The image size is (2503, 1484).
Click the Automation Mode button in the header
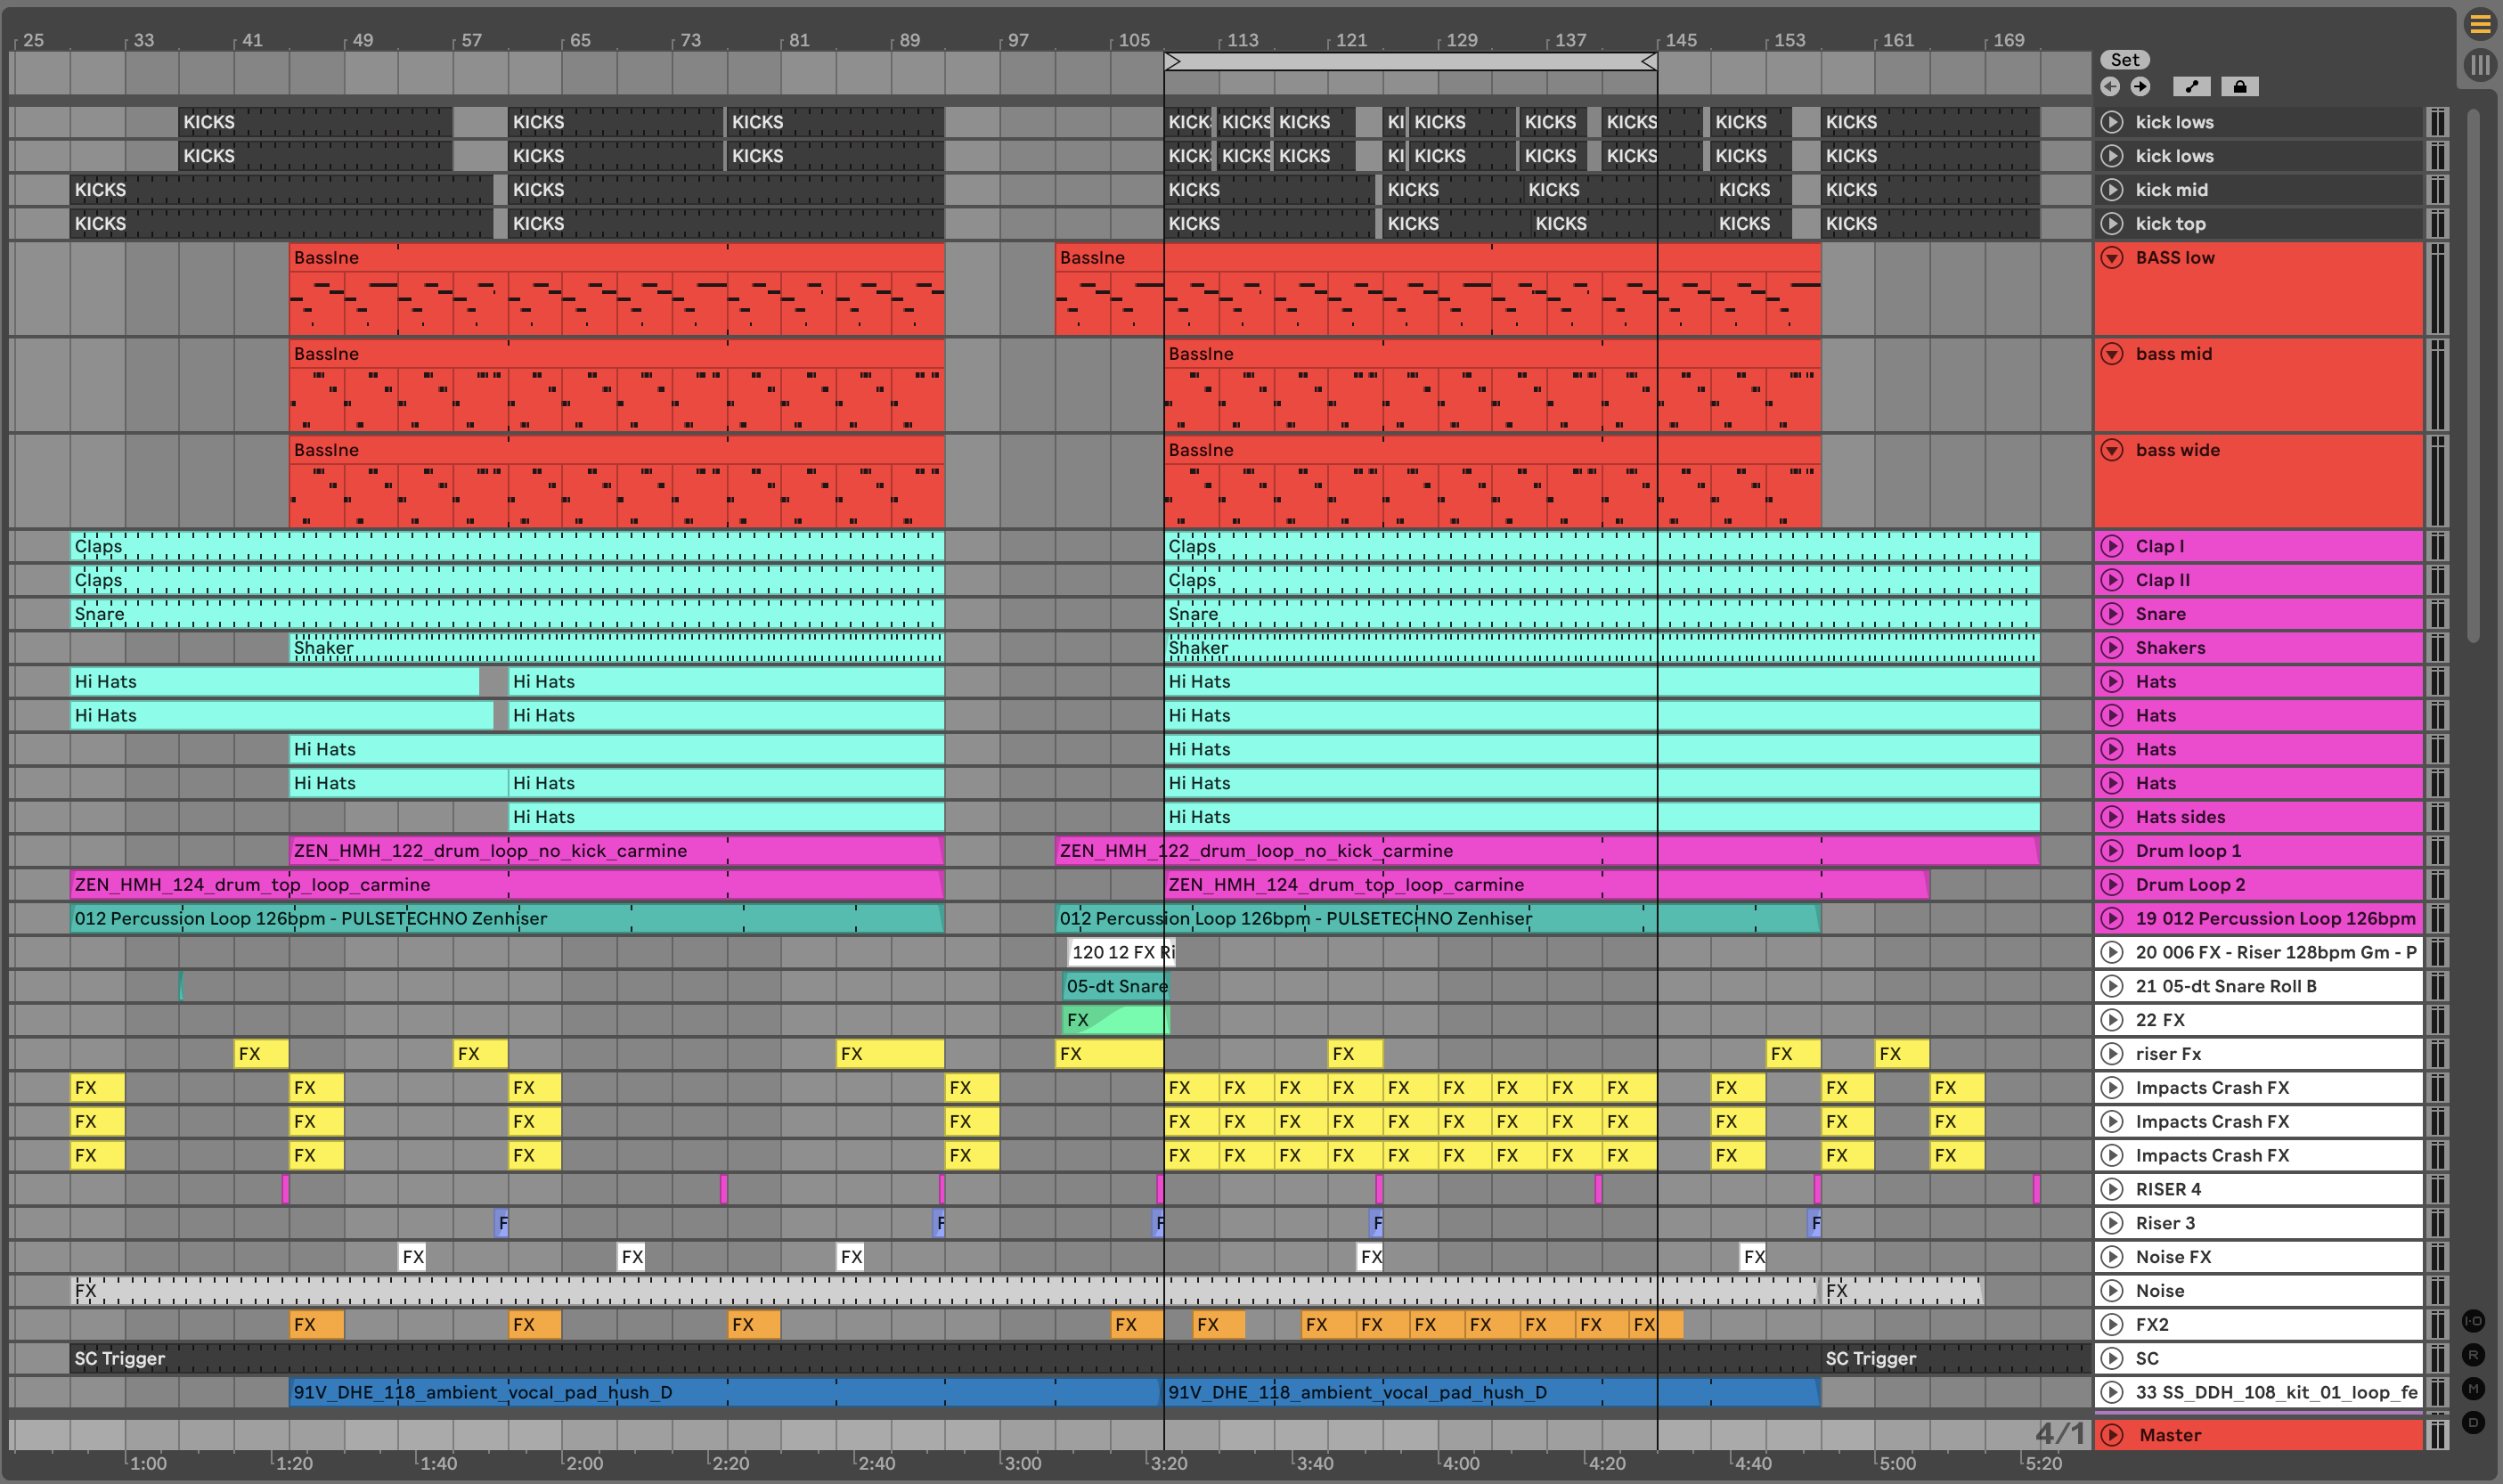pyautogui.click(x=2191, y=87)
